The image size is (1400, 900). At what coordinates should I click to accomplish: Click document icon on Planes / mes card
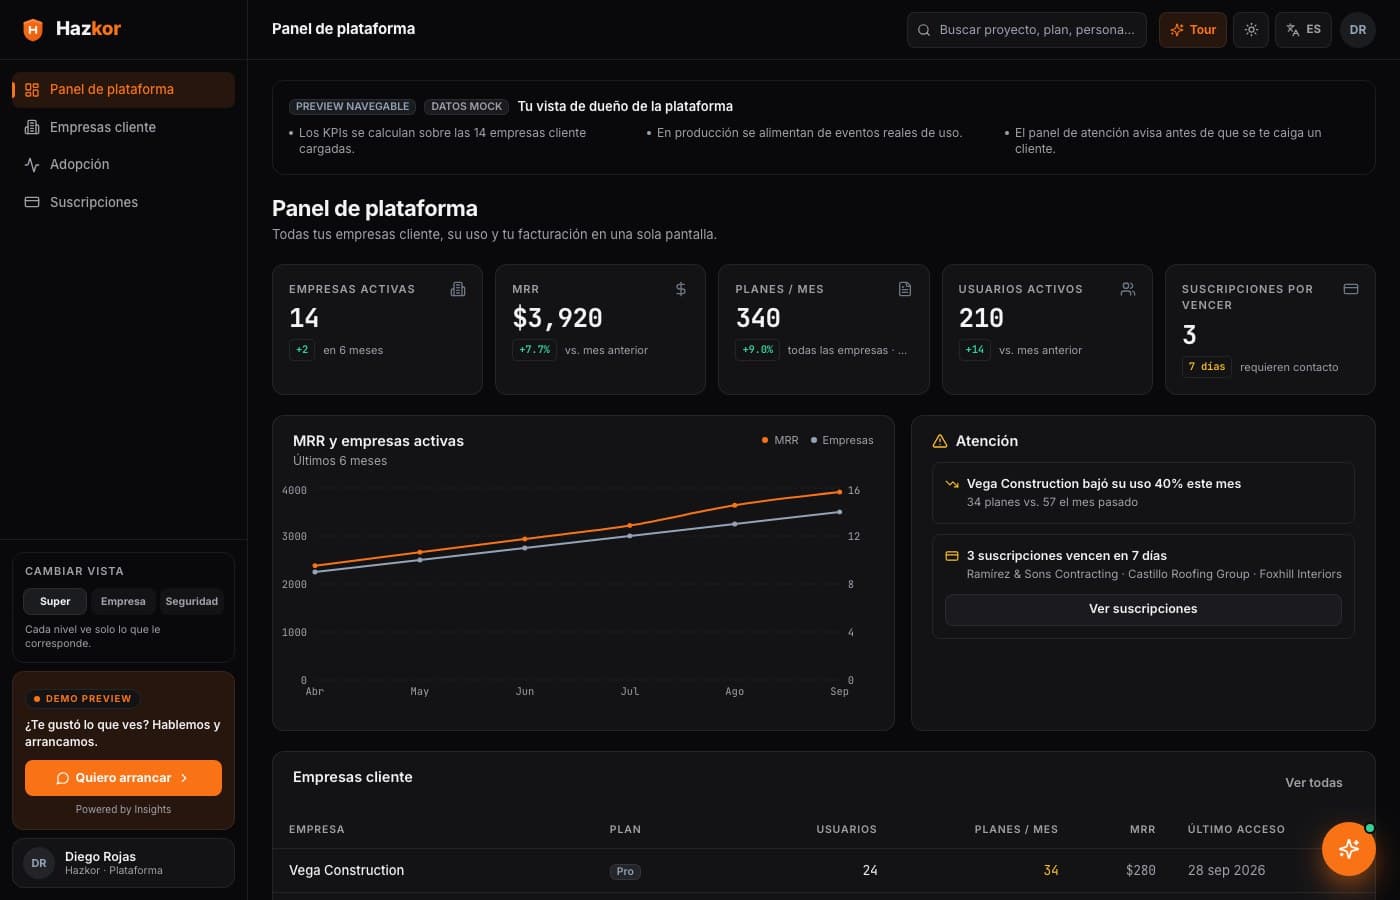[905, 289]
